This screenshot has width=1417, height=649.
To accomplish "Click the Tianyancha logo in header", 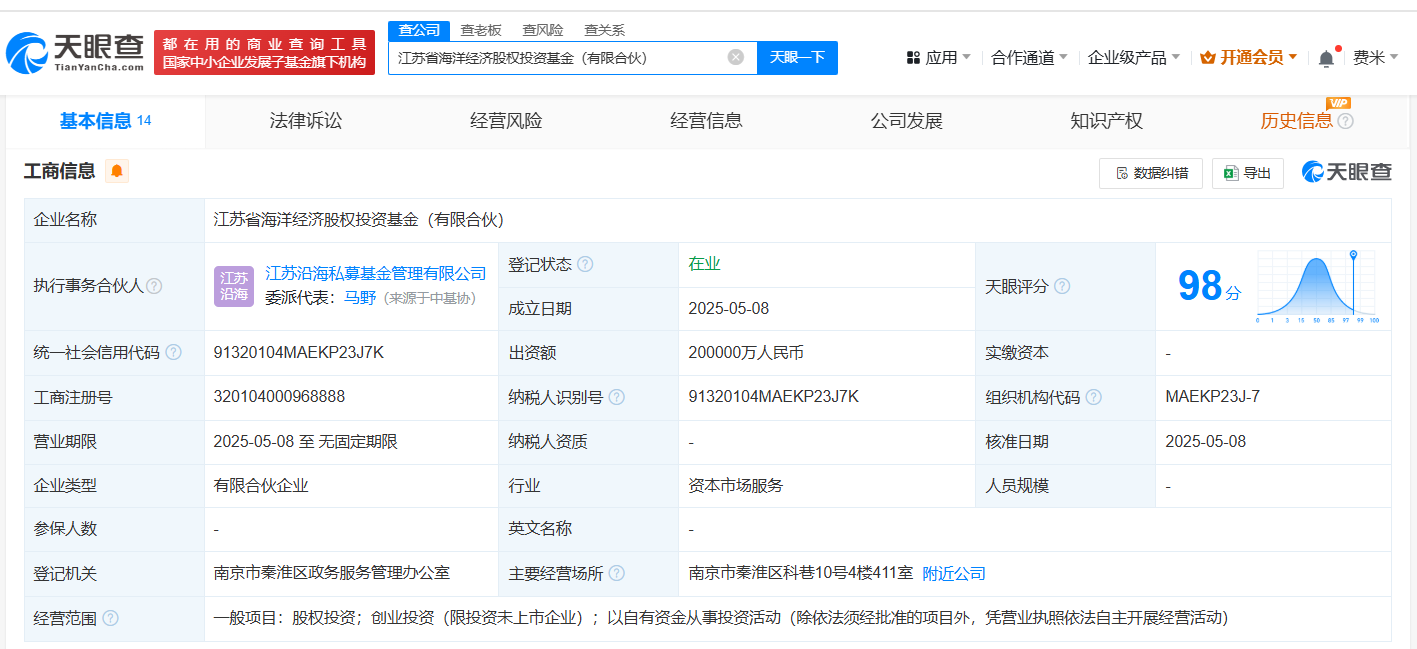I will tap(75, 53).
